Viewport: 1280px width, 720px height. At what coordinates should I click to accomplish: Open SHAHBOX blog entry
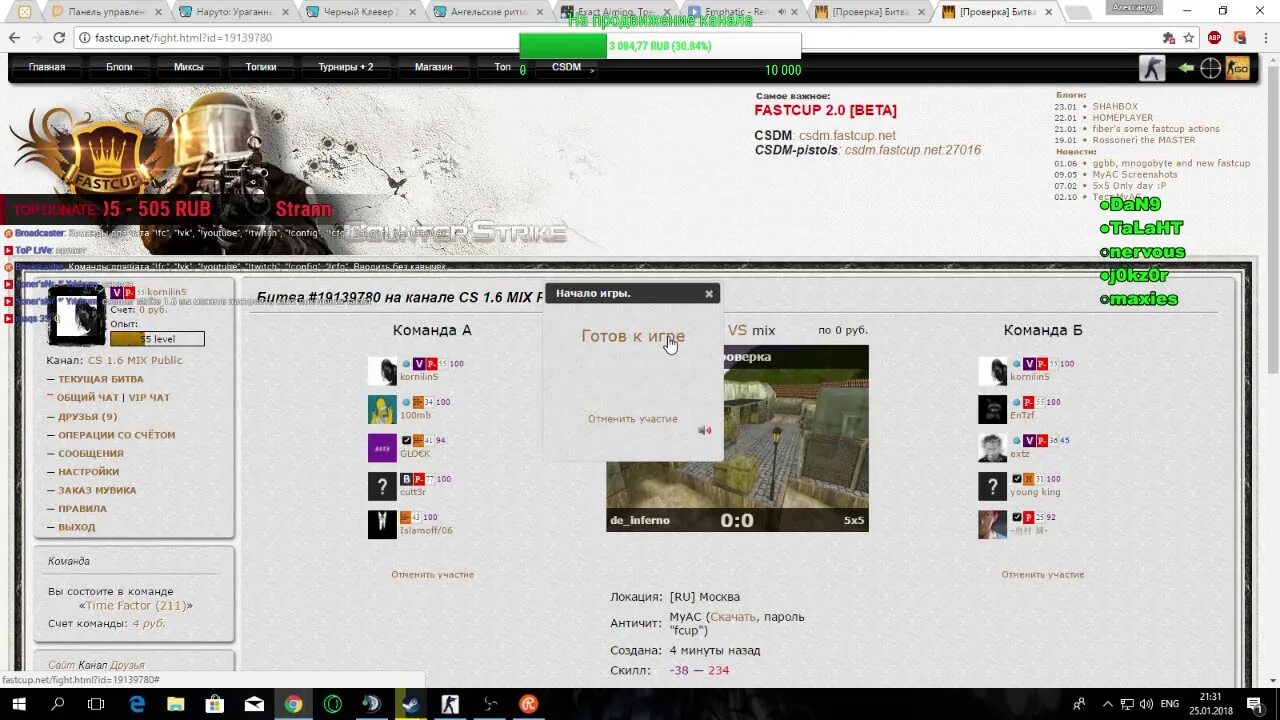pos(1115,106)
